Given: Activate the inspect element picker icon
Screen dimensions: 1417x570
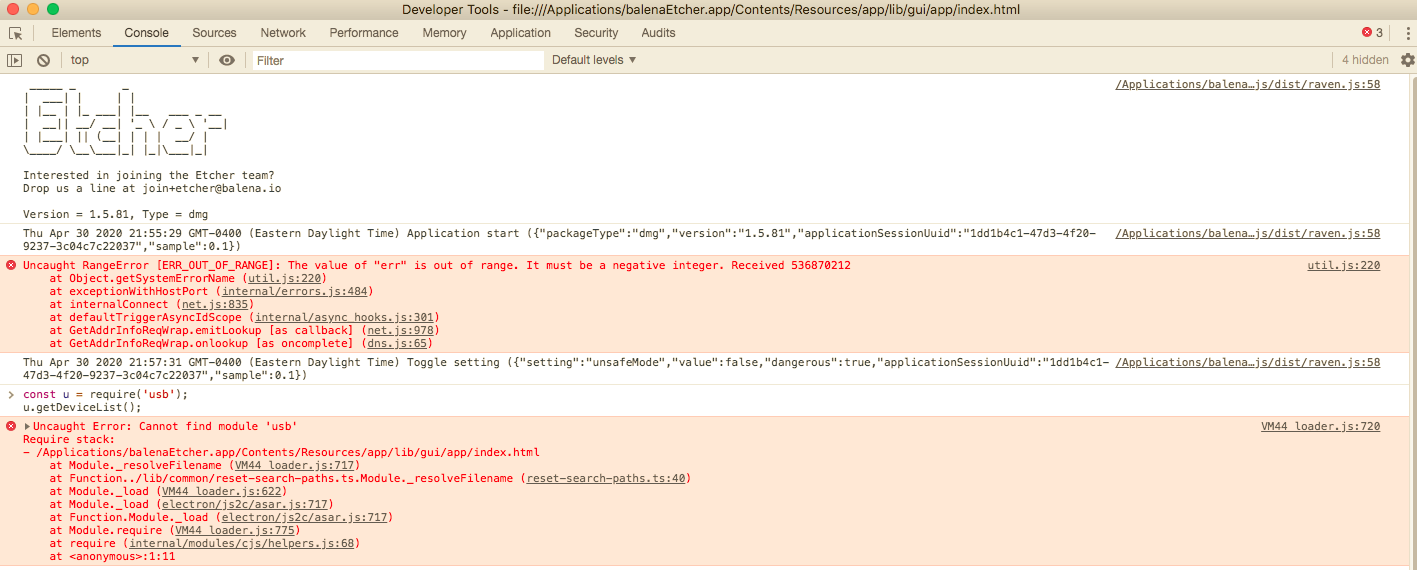Looking at the screenshot, I should (x=15, y=33).
